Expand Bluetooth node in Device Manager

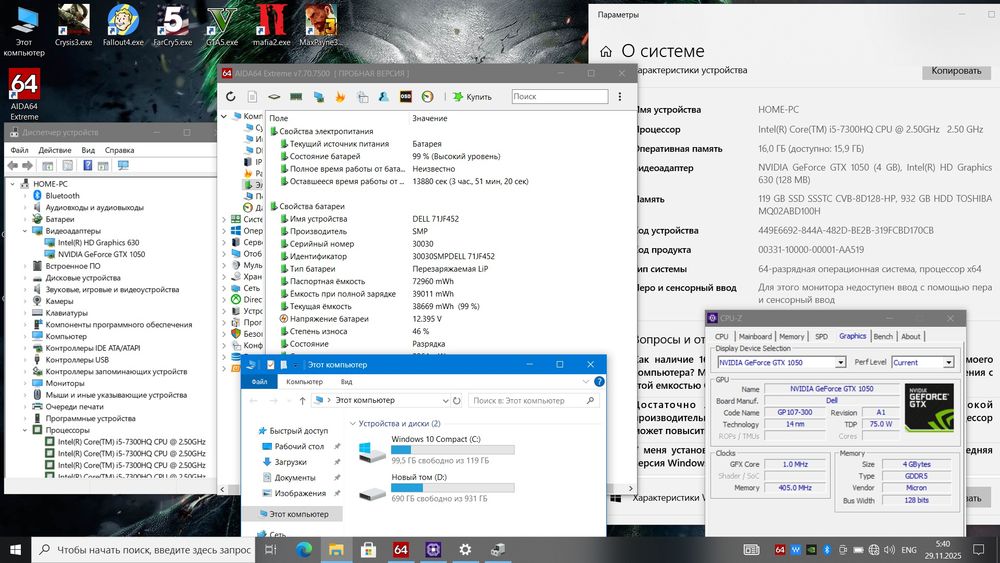pos(26,196)
